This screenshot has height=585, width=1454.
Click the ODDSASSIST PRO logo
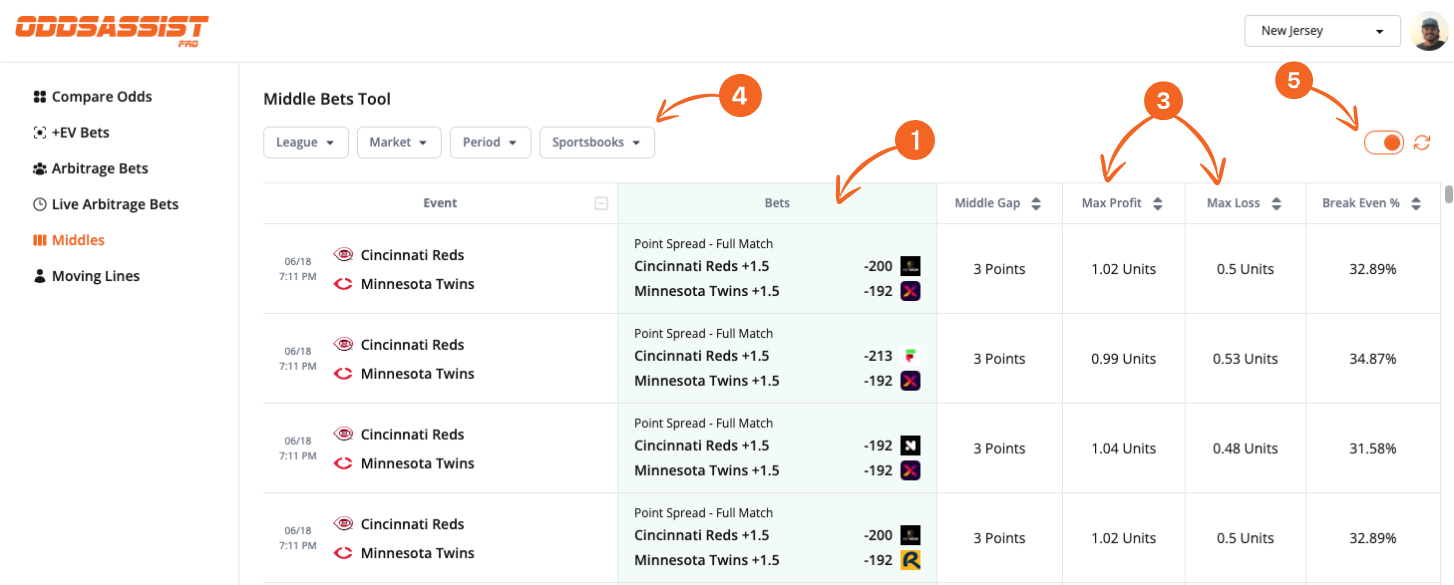[110, 30]
